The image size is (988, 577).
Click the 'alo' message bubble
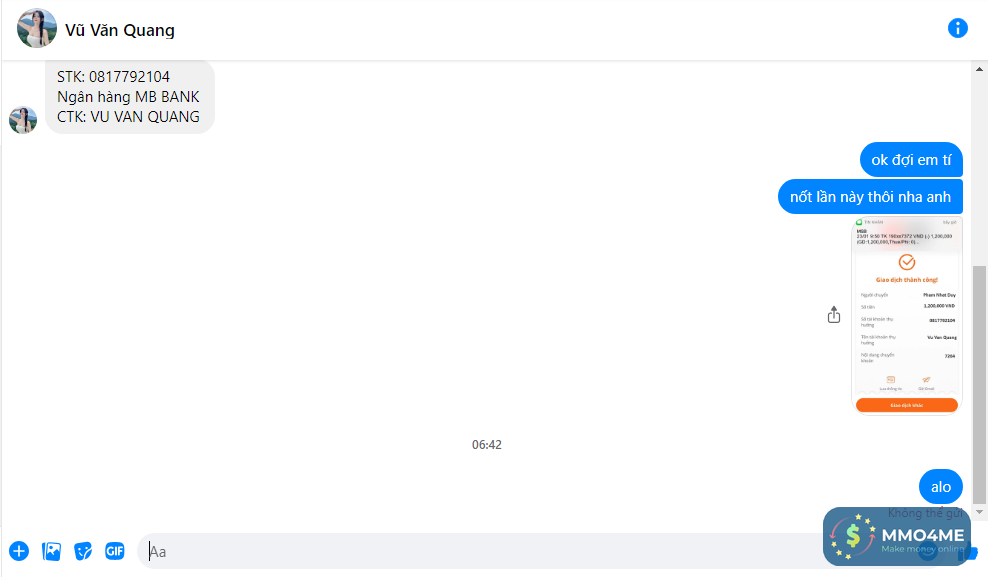pyautogui.click(x=941, y=486)
